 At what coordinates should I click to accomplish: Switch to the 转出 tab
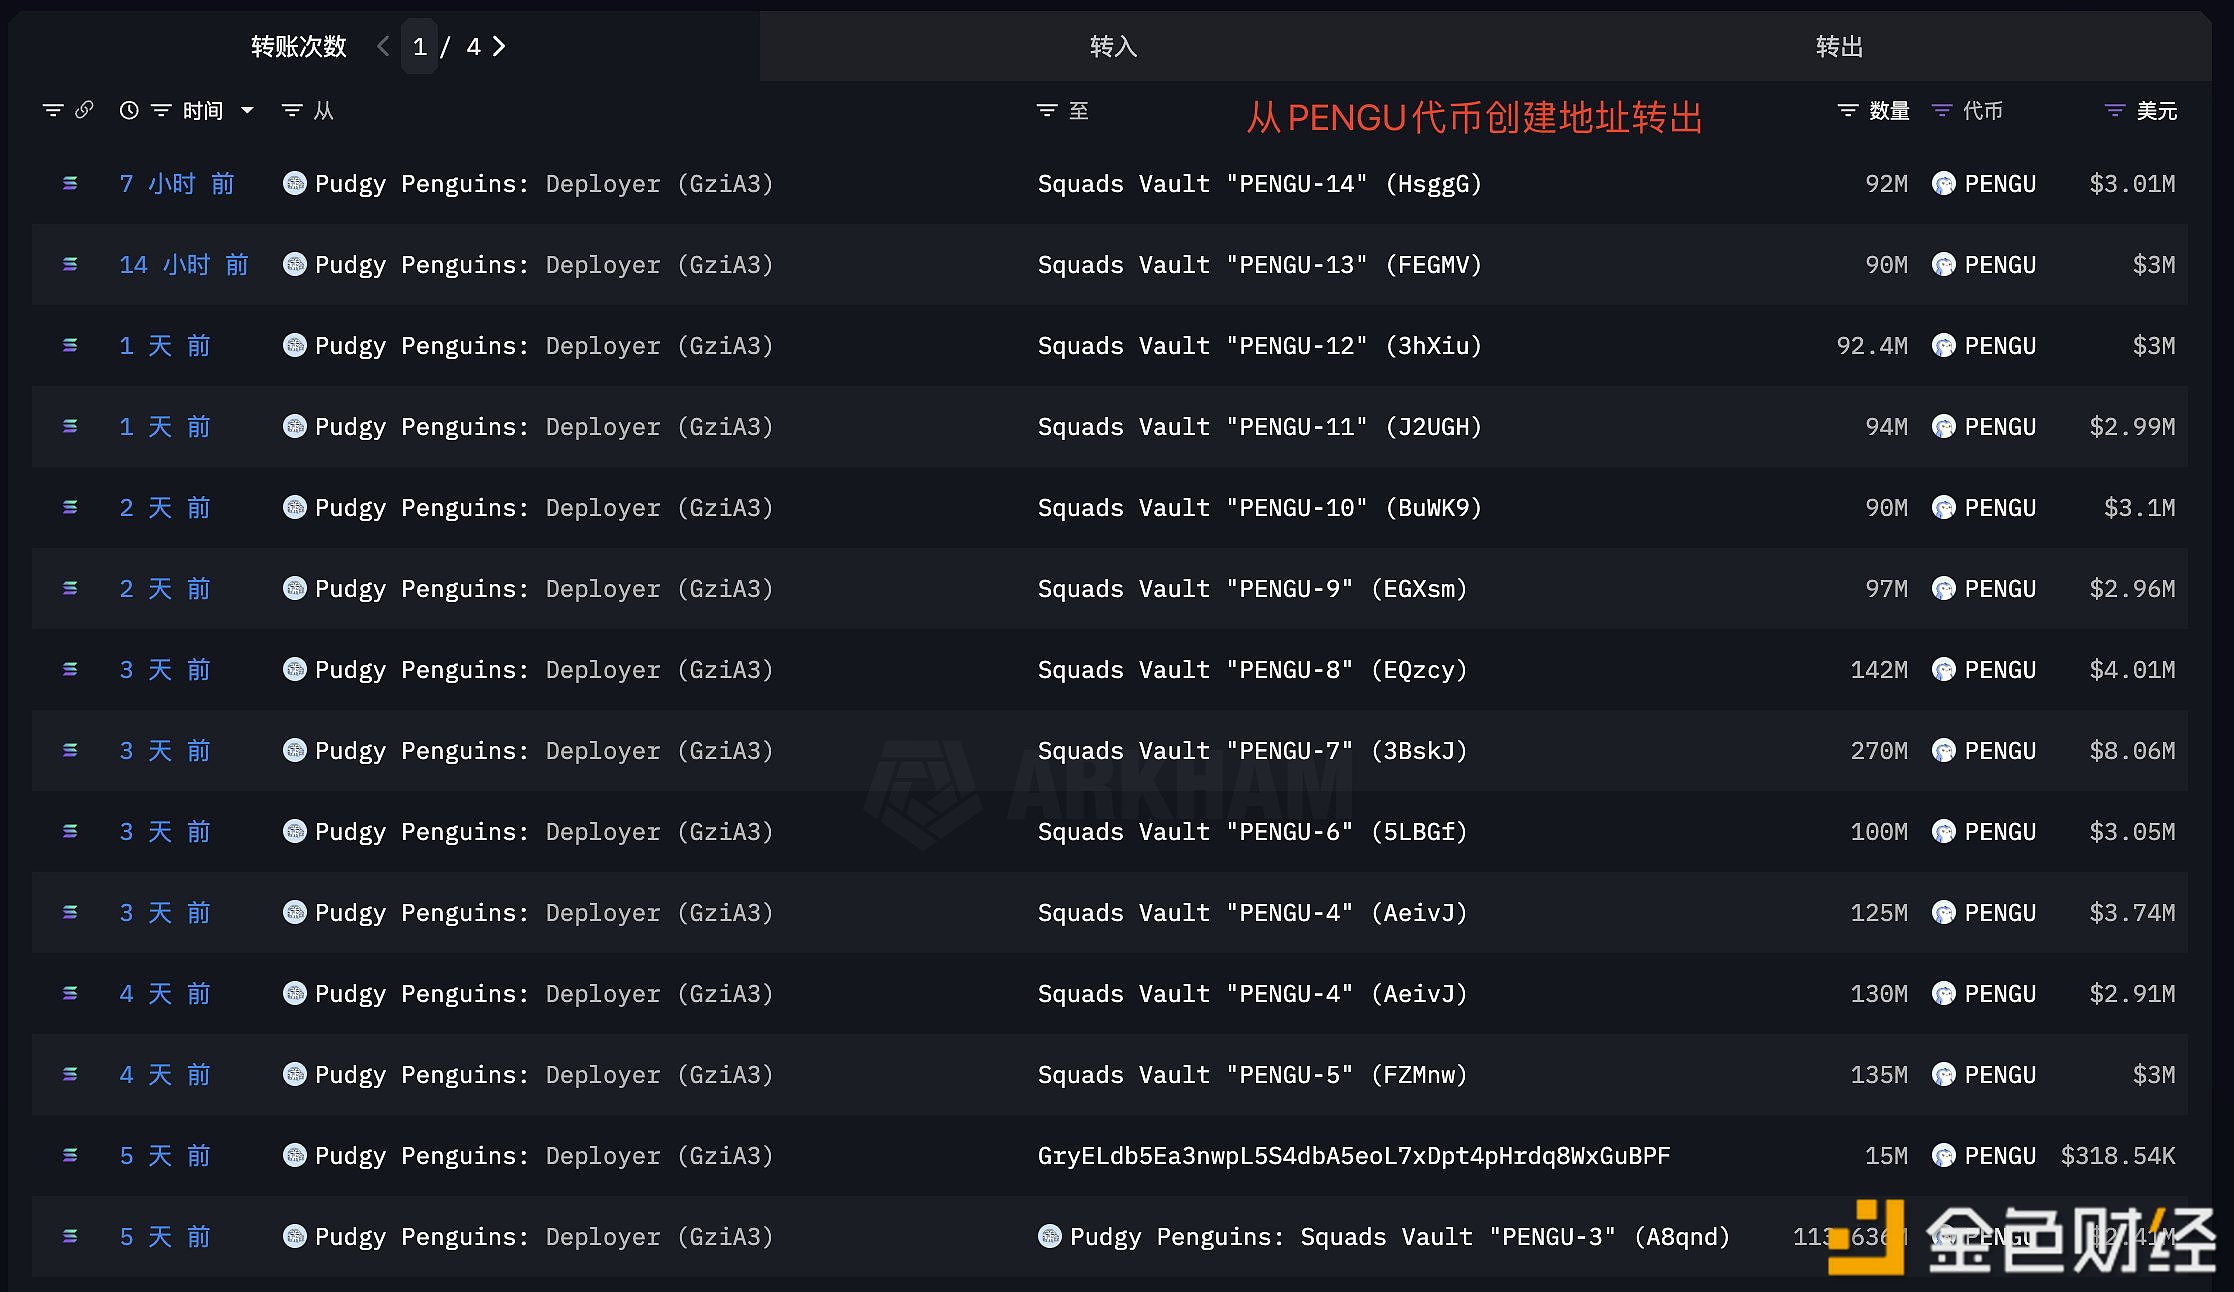(1839, 46)
